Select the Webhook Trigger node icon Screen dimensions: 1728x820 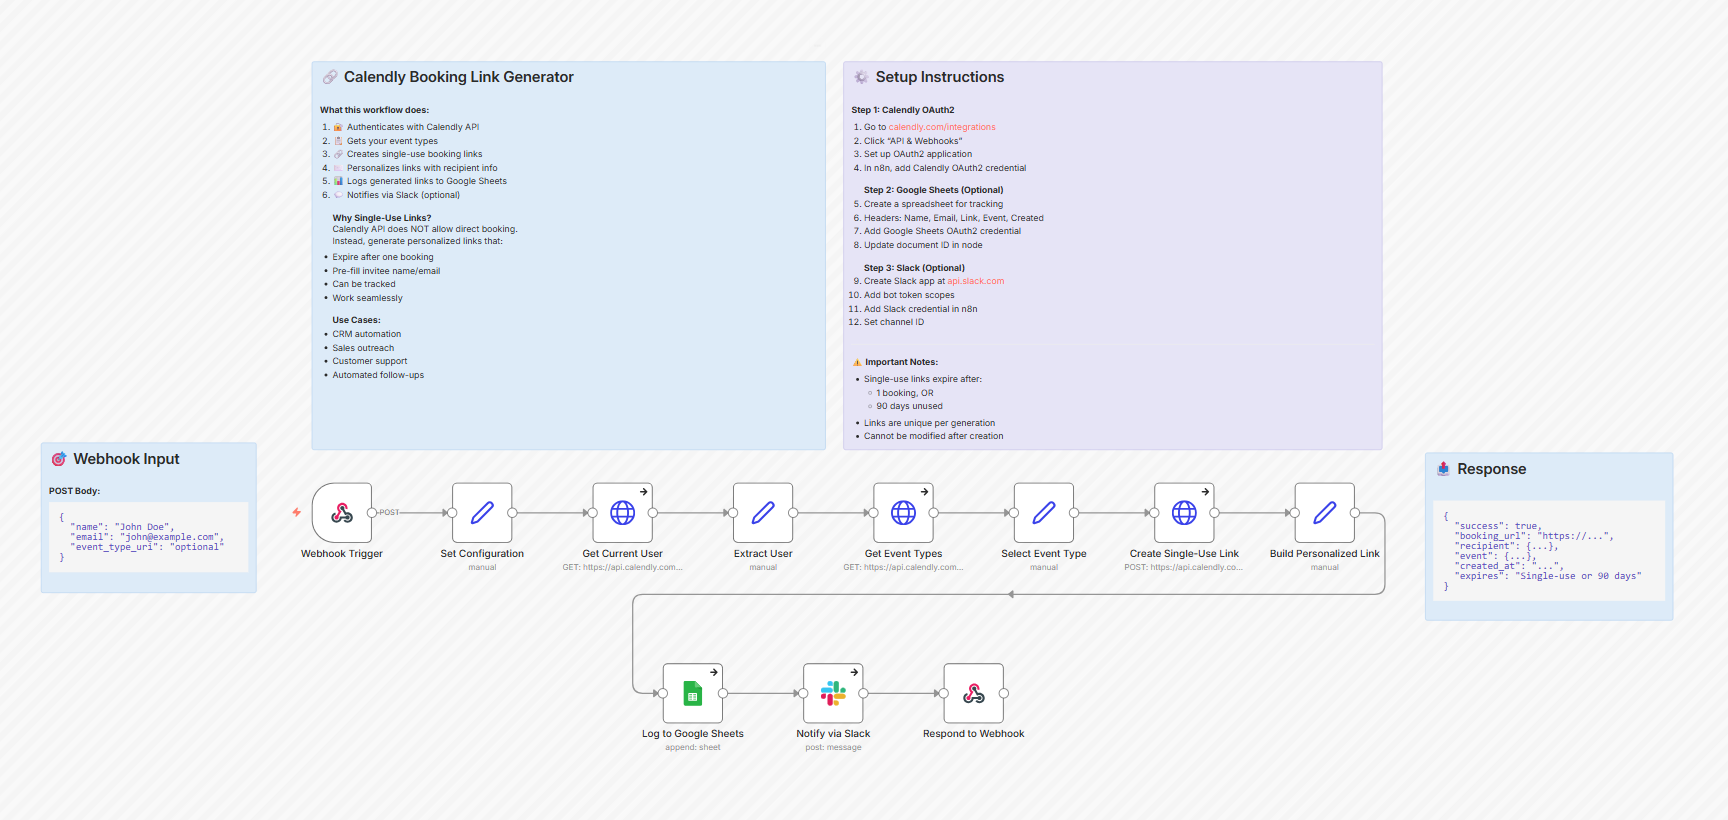coord(342,513)
